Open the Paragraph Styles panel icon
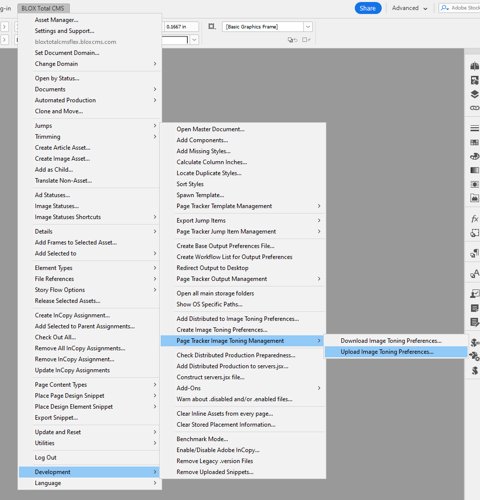Viewport: 480px width, 500px height. click(474, 253)
